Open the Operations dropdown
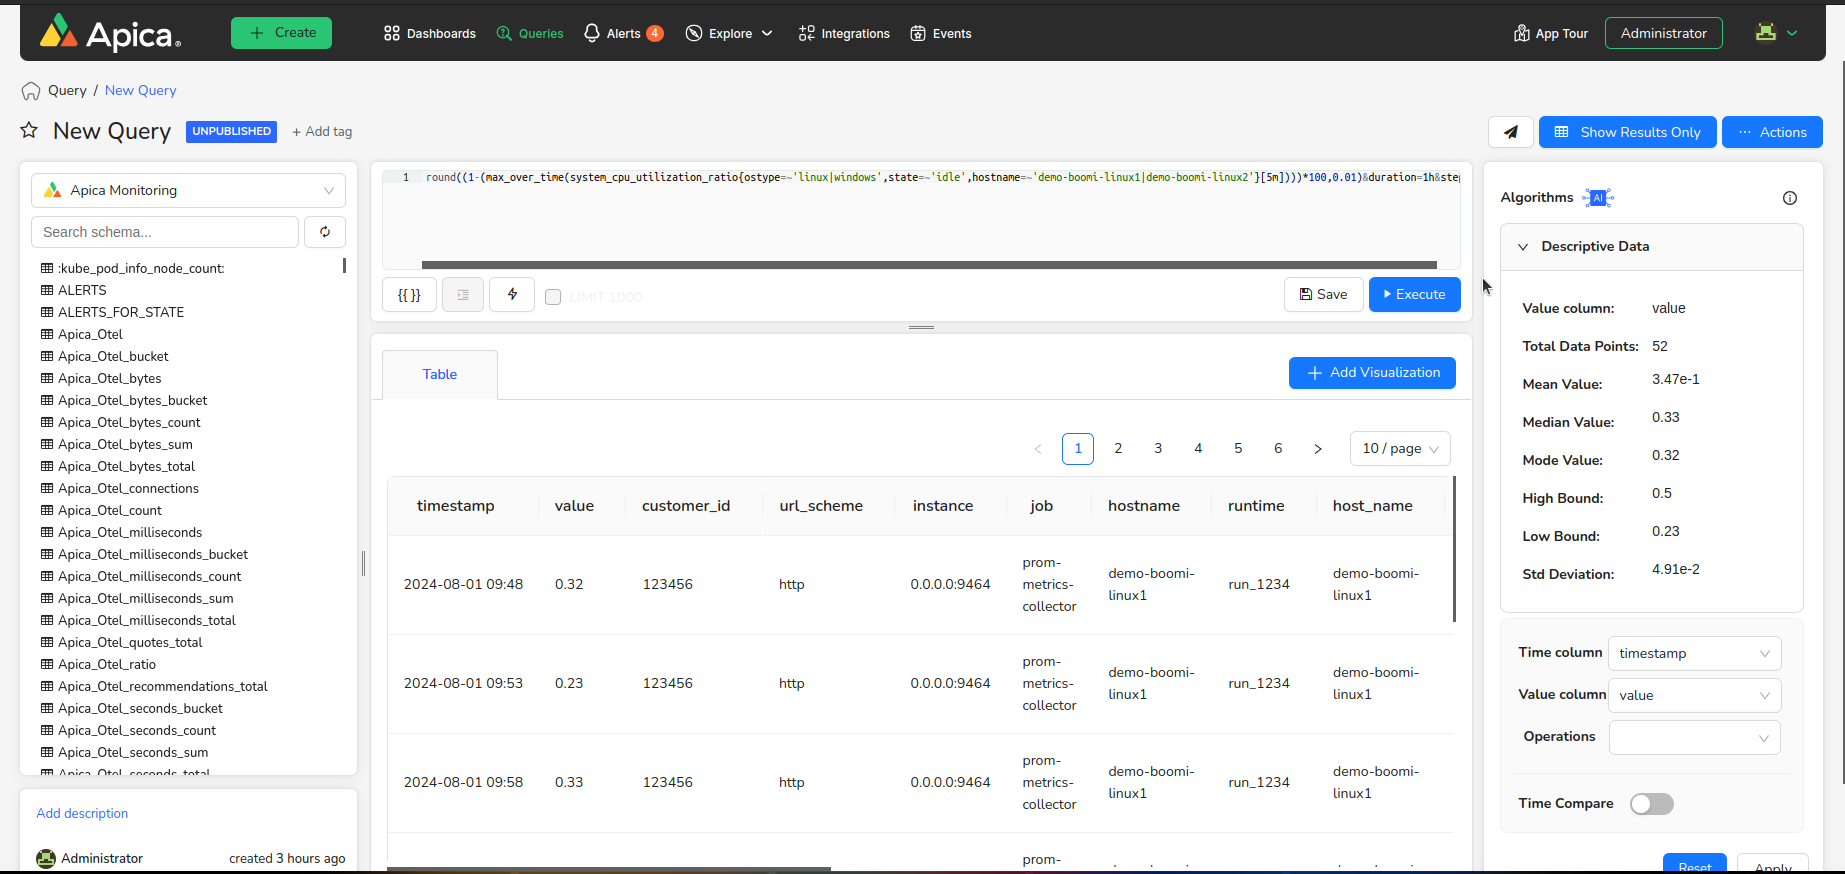Image resolution: width=1845 pixels, height=874 pixels. (1693, 738)
